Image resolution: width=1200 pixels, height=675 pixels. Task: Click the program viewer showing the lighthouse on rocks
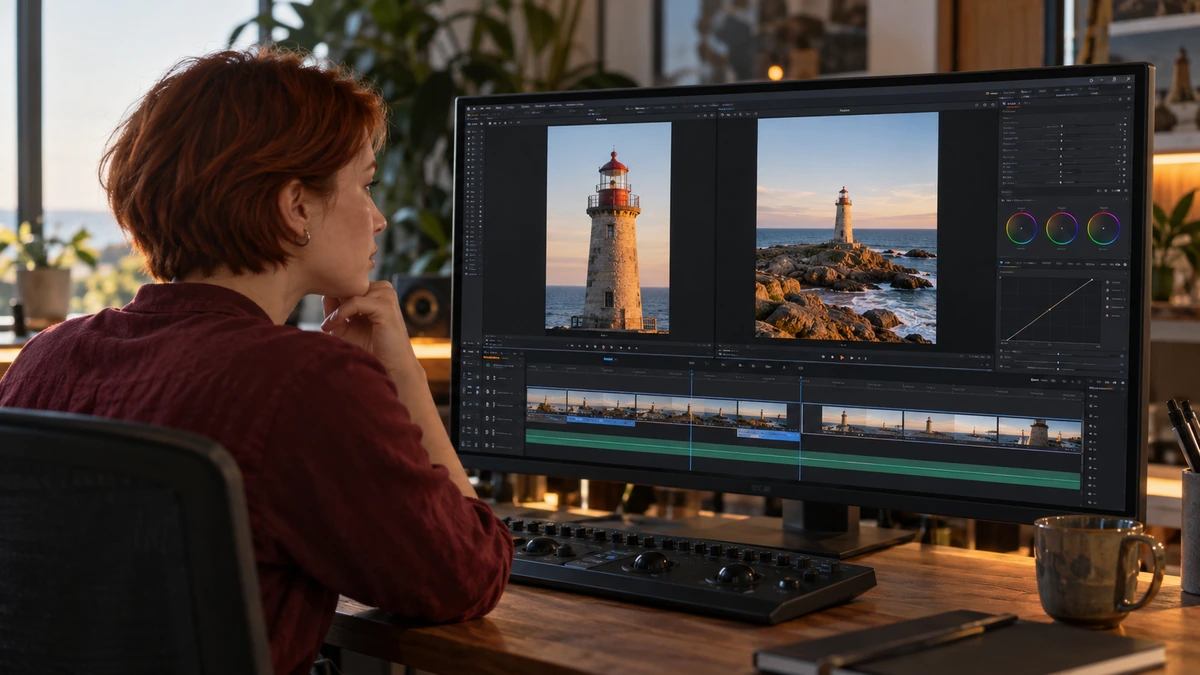847,228
